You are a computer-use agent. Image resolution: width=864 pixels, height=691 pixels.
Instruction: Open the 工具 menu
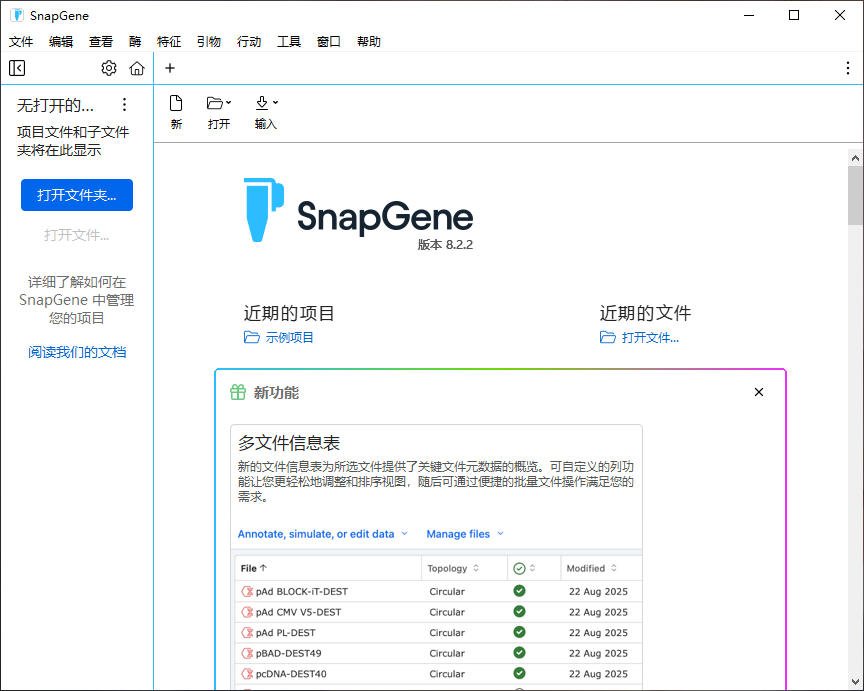click(289, 42)
